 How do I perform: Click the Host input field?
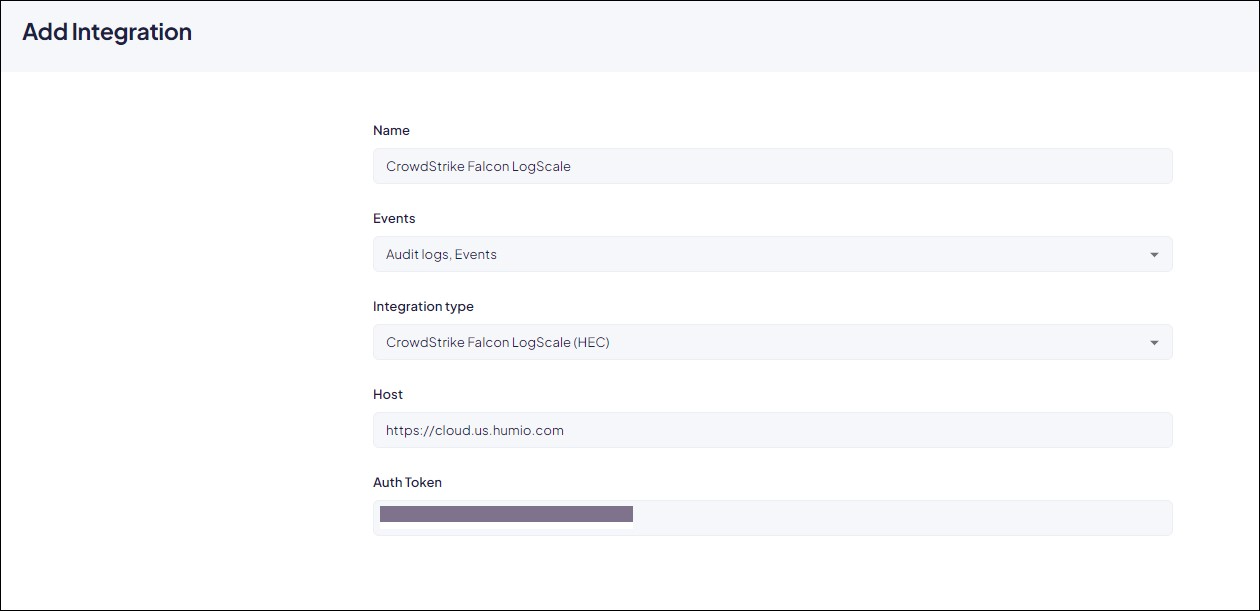772,430
